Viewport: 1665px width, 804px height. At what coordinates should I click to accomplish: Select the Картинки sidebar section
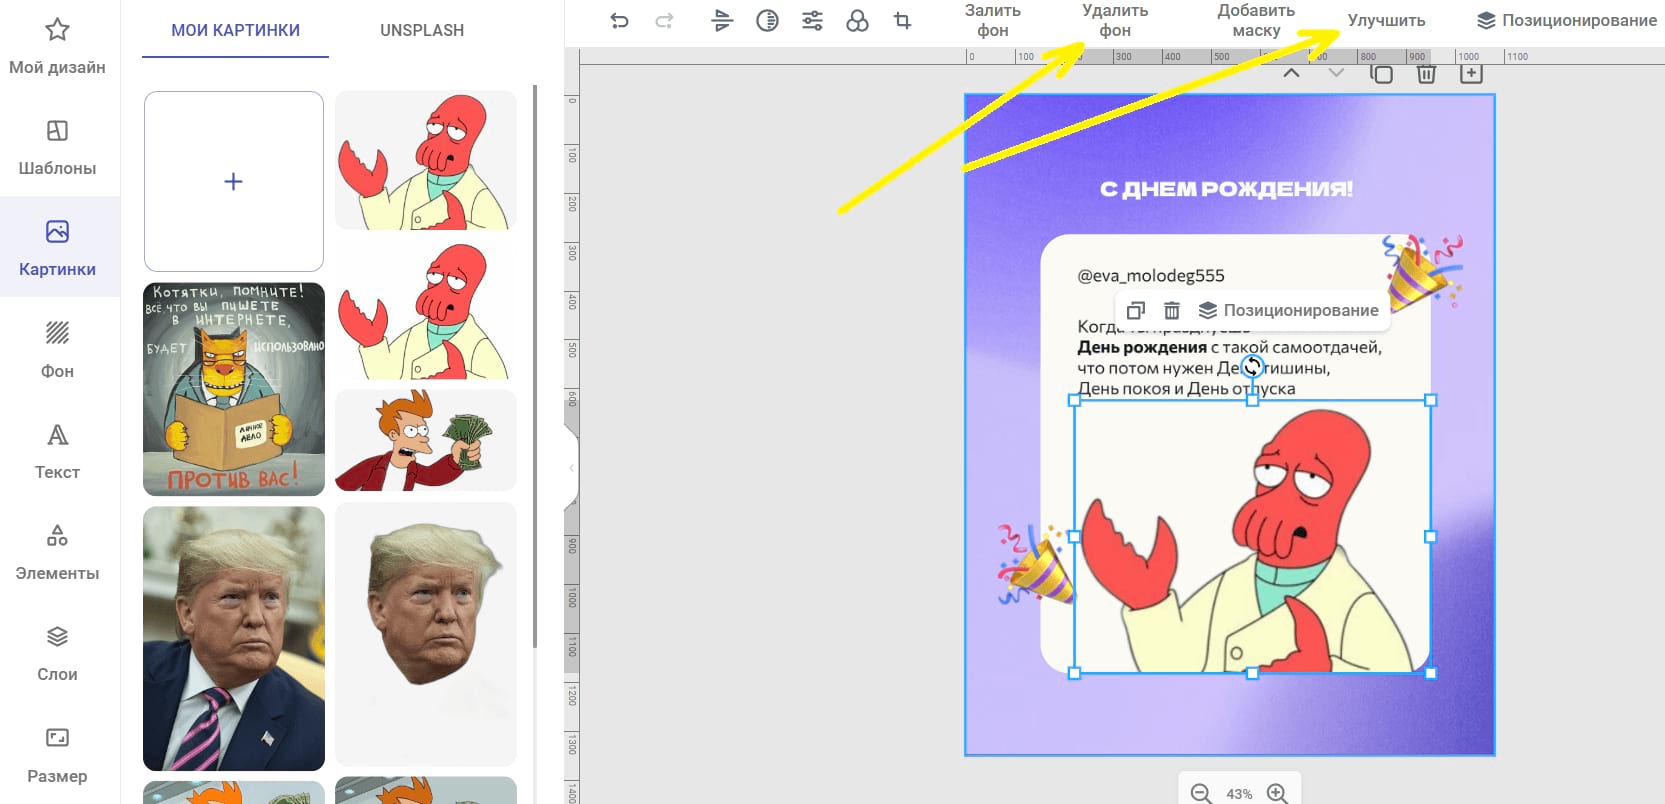[57, 249]
